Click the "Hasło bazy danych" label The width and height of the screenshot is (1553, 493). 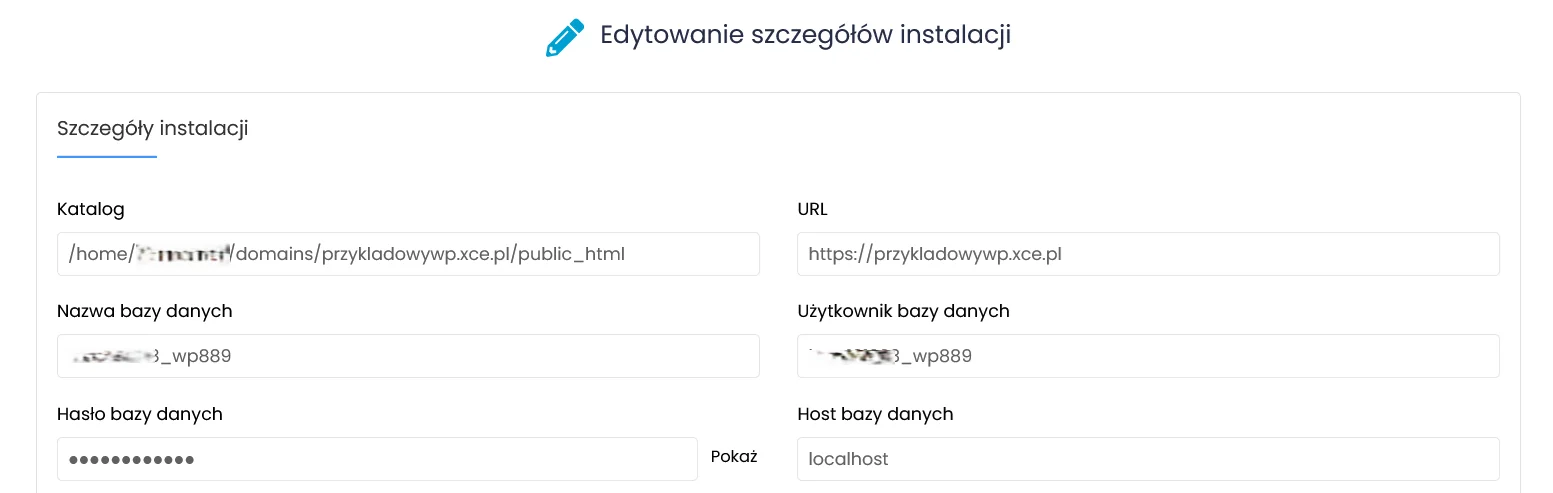pyautogui.click(x=140, y=413)
